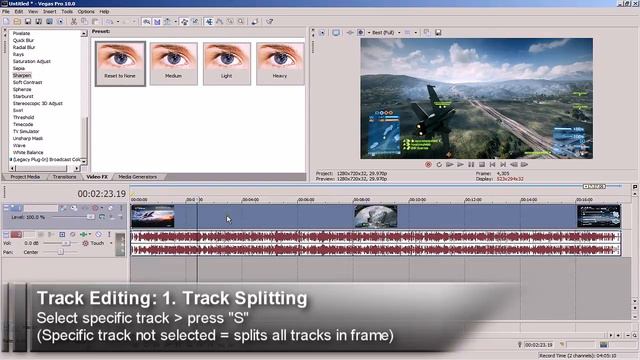Click the save snapshot to file icon
The width and height of the screenshot is (640, 360).
438,33
